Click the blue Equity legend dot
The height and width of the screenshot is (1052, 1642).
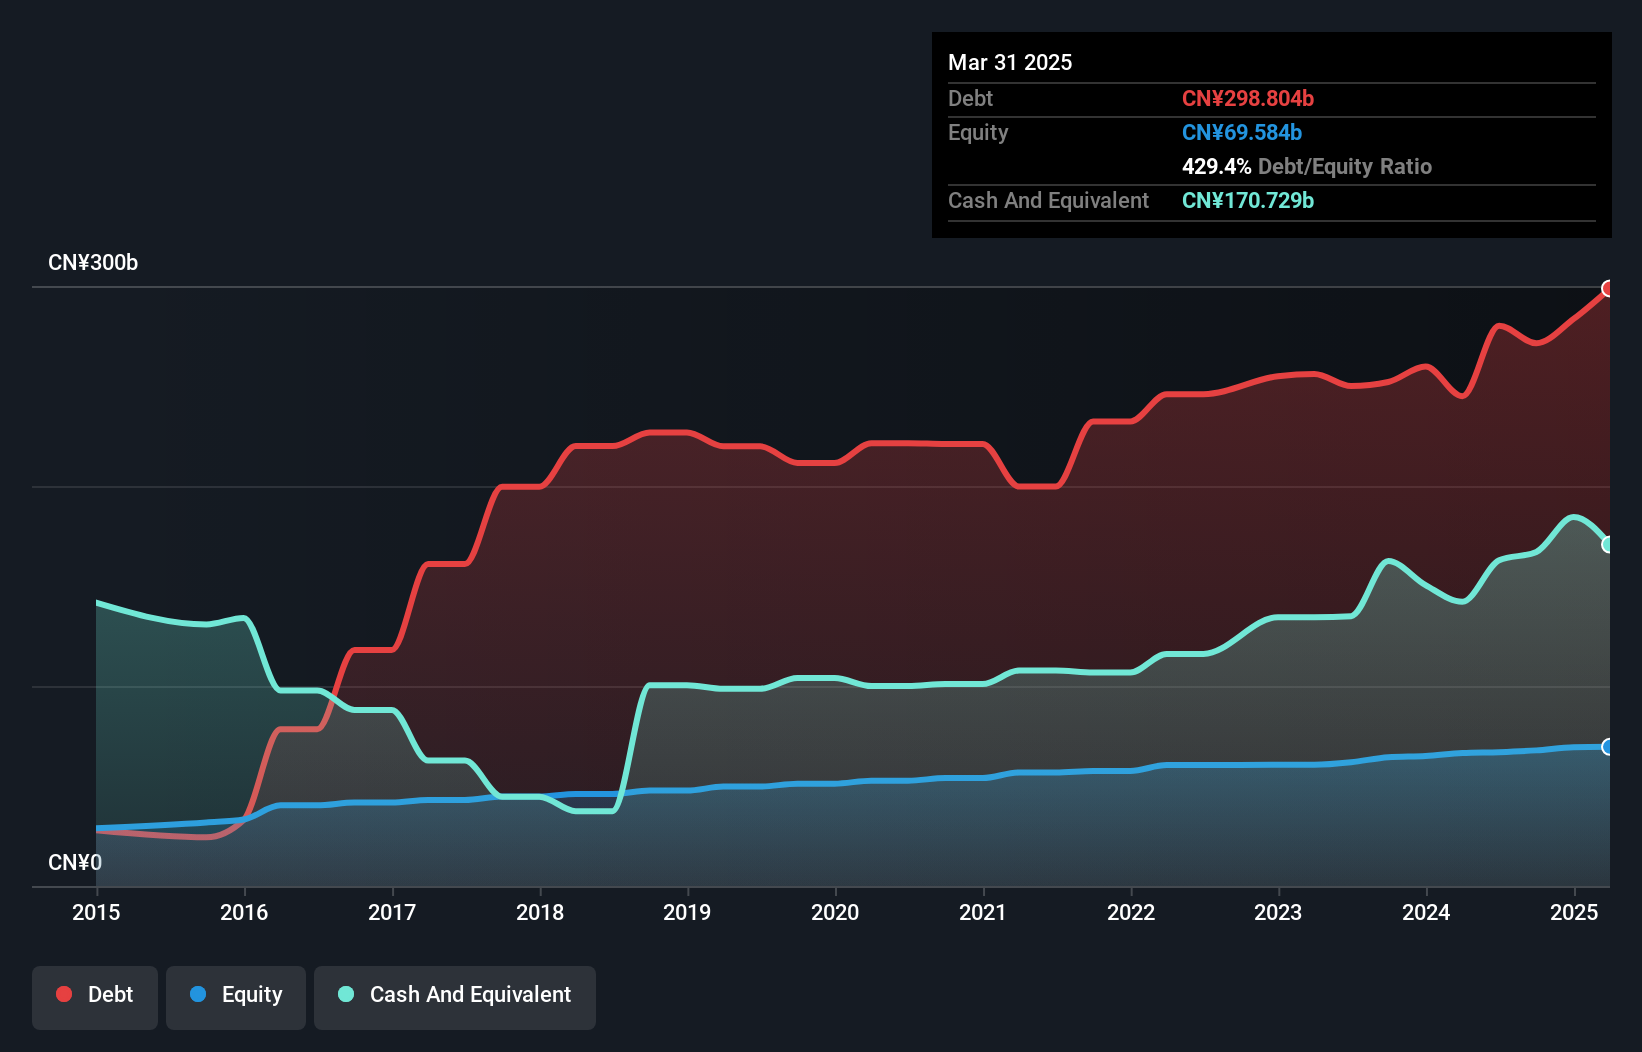point(198,994)
